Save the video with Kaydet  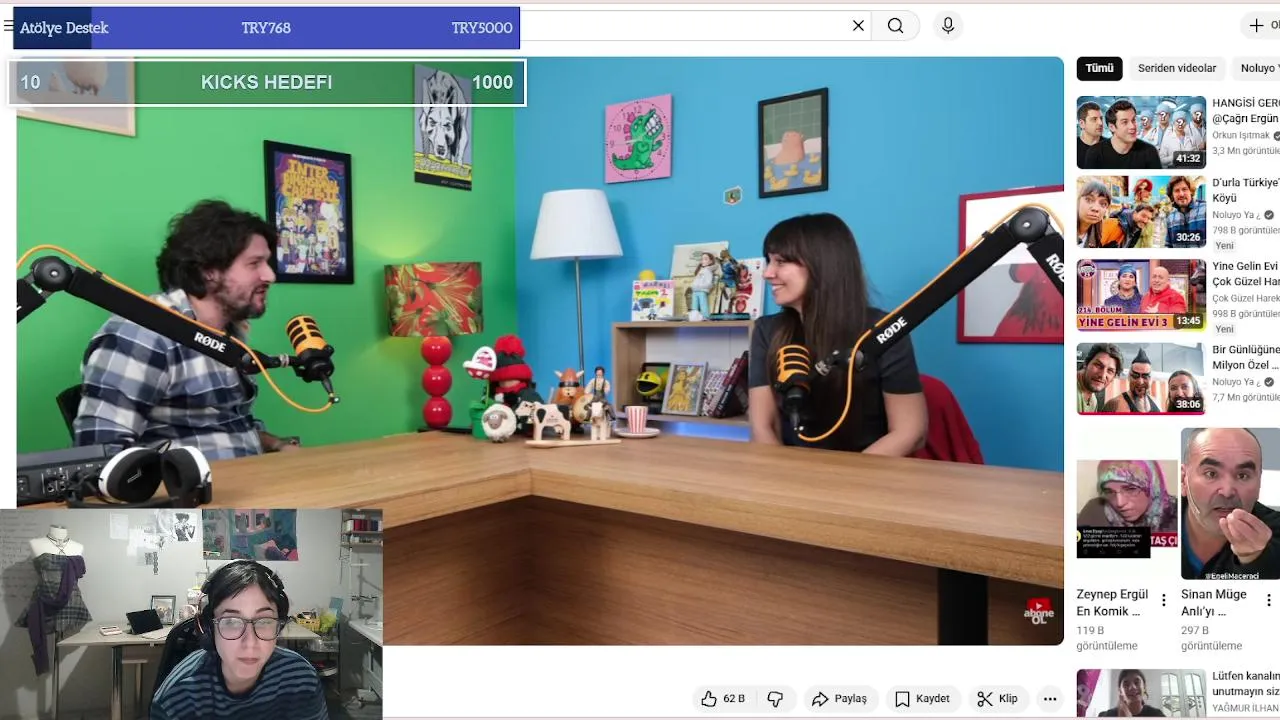(922, 699)
